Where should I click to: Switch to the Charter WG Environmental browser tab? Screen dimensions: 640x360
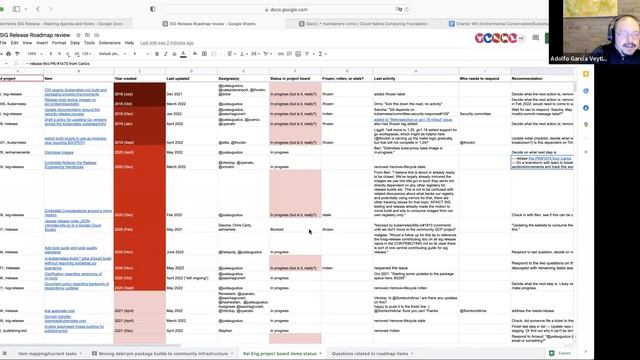click(498, 24)
